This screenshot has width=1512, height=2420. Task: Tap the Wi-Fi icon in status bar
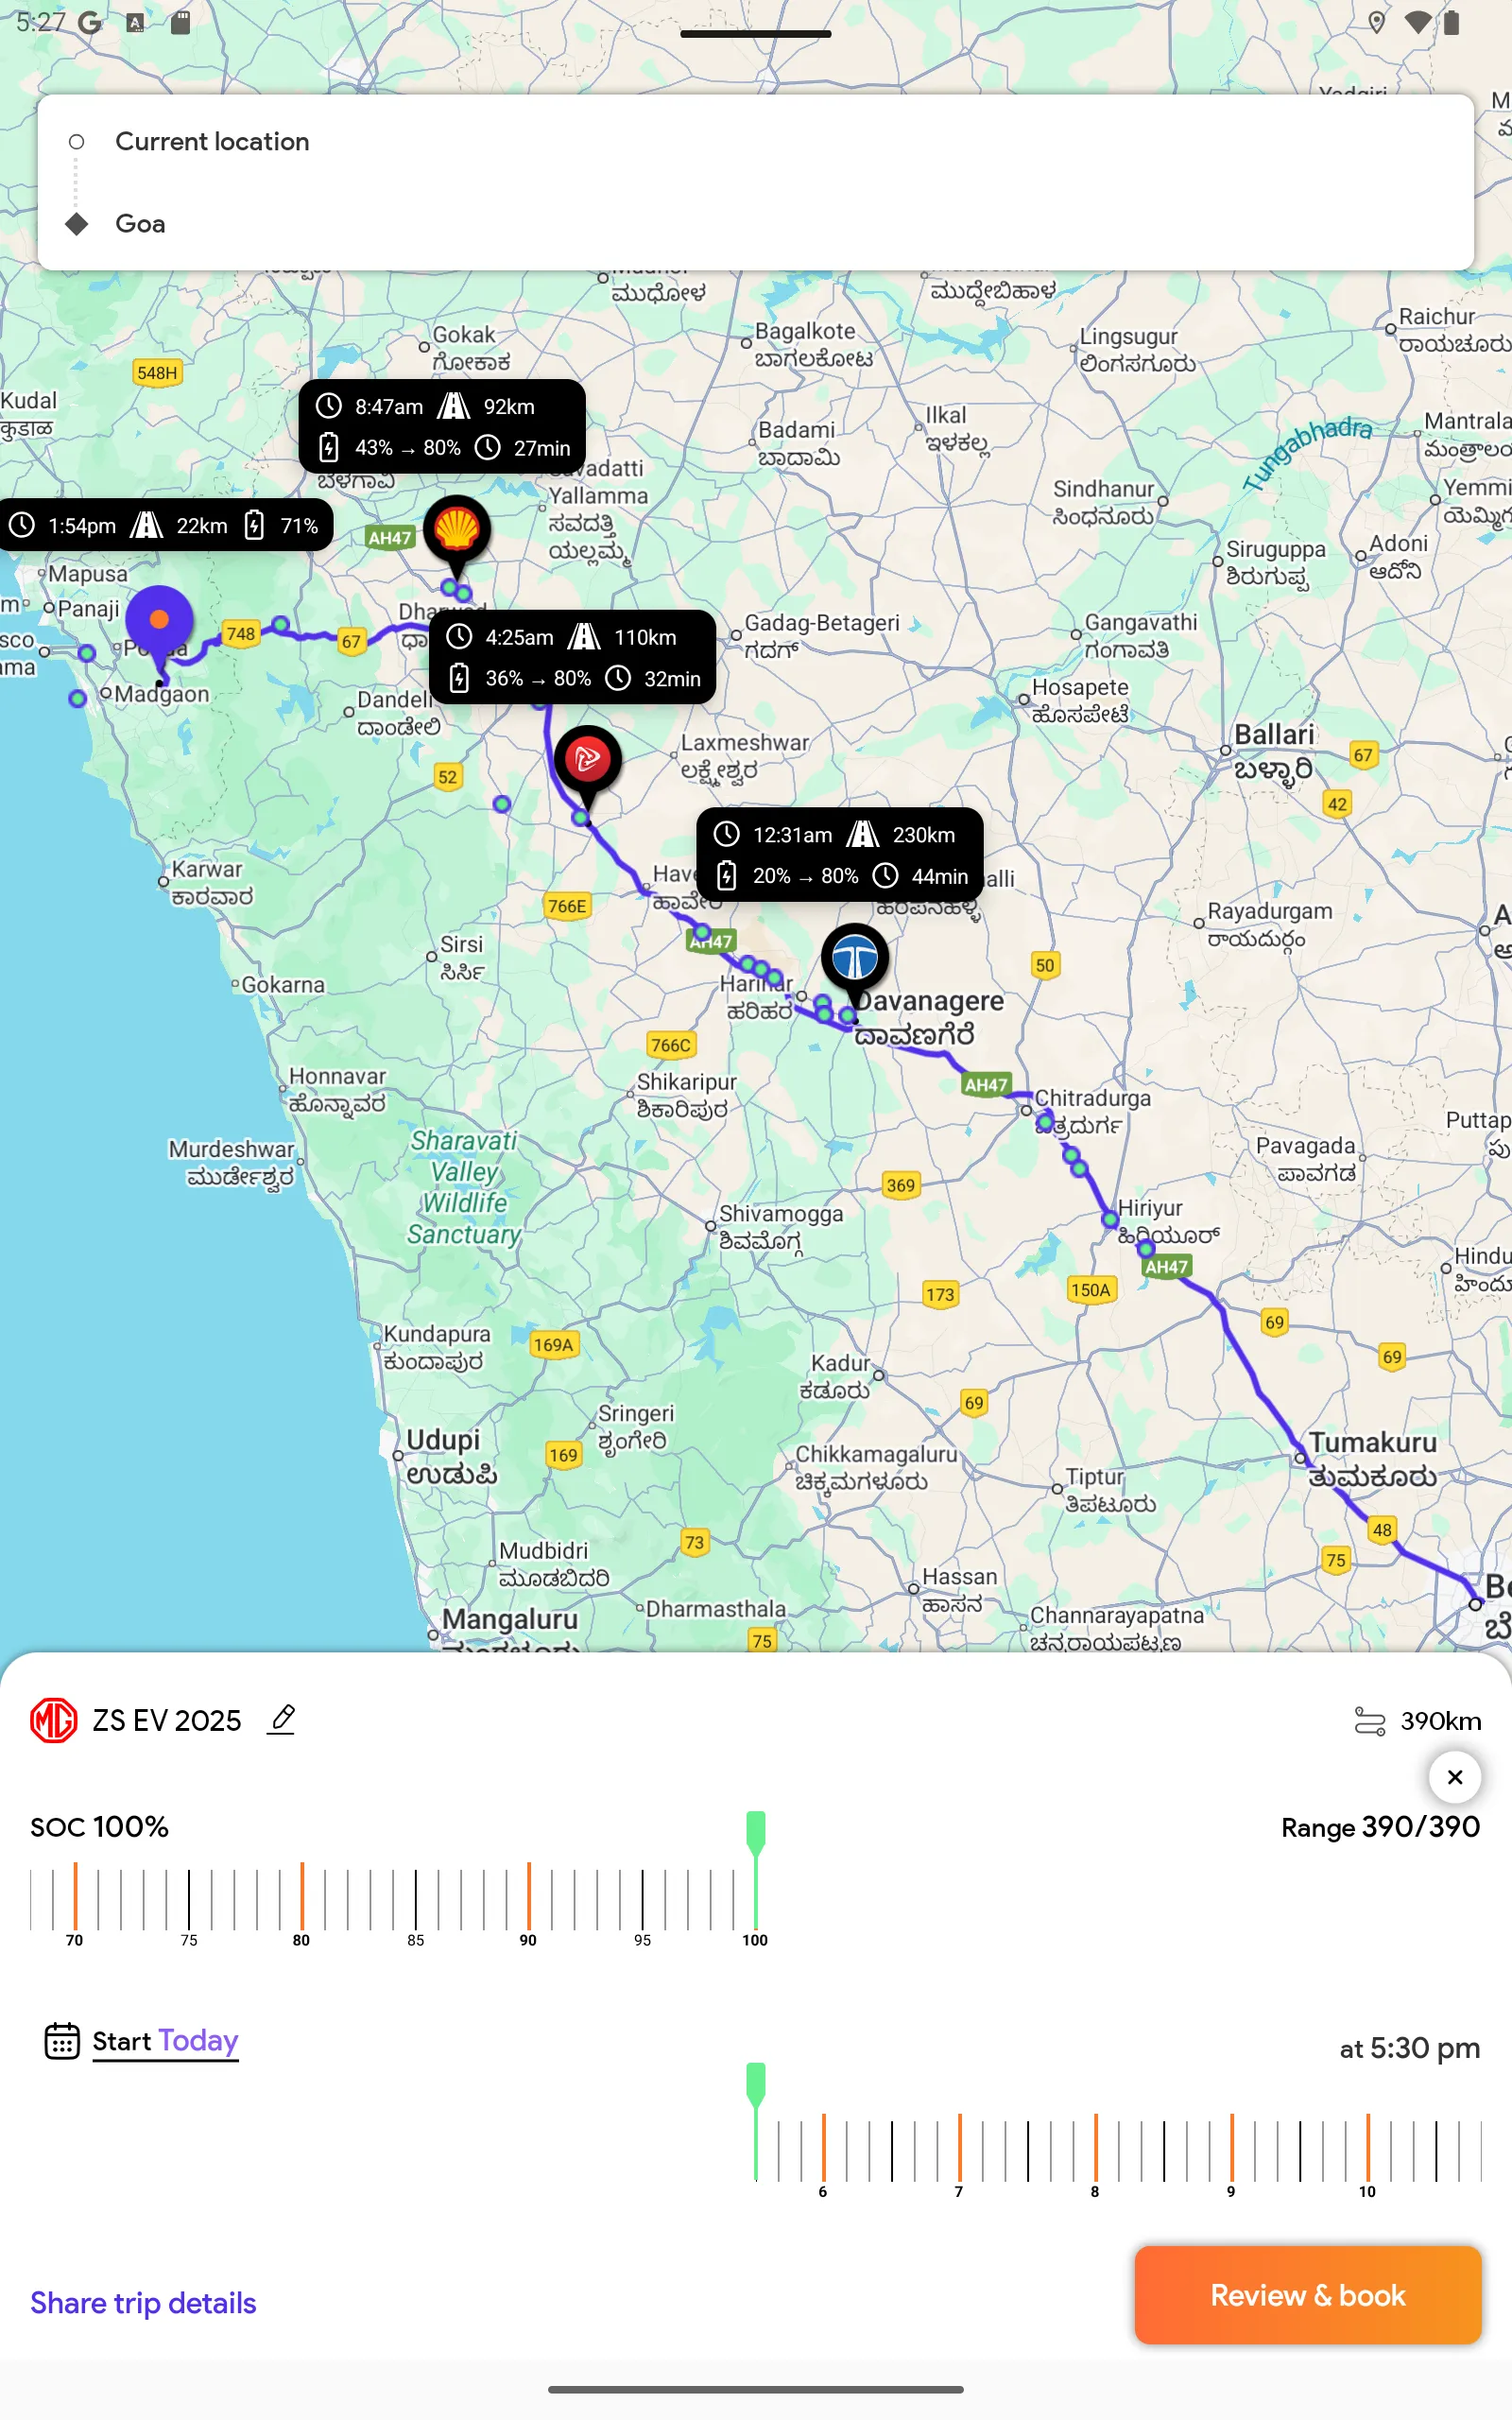(x=1417, y=22)
